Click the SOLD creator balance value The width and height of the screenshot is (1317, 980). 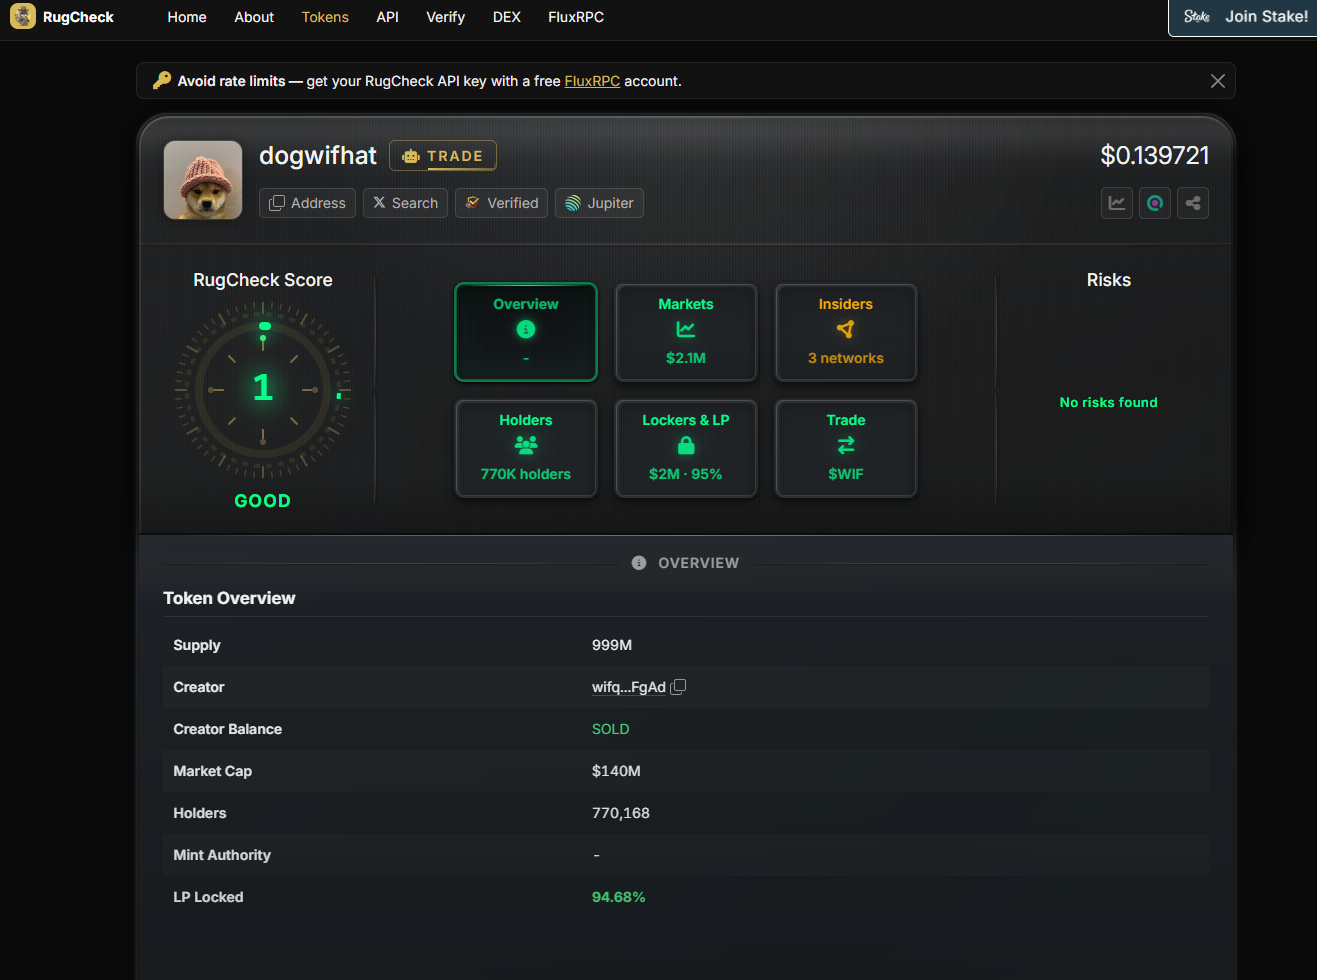pyautogui.click(x=611, y=729)
